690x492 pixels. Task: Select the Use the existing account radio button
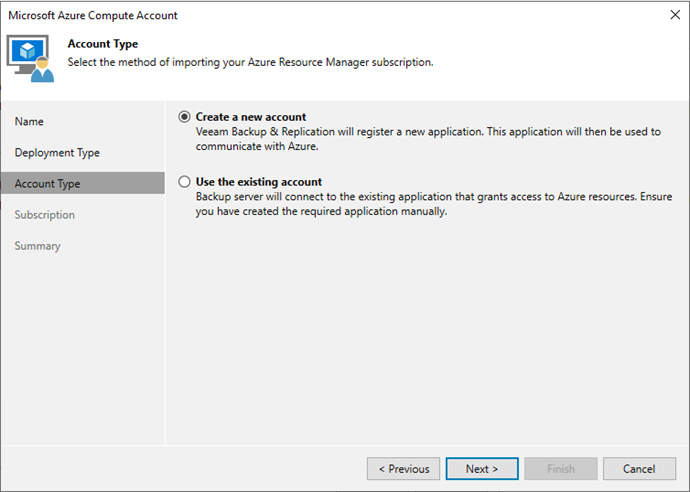click(184, 182)
